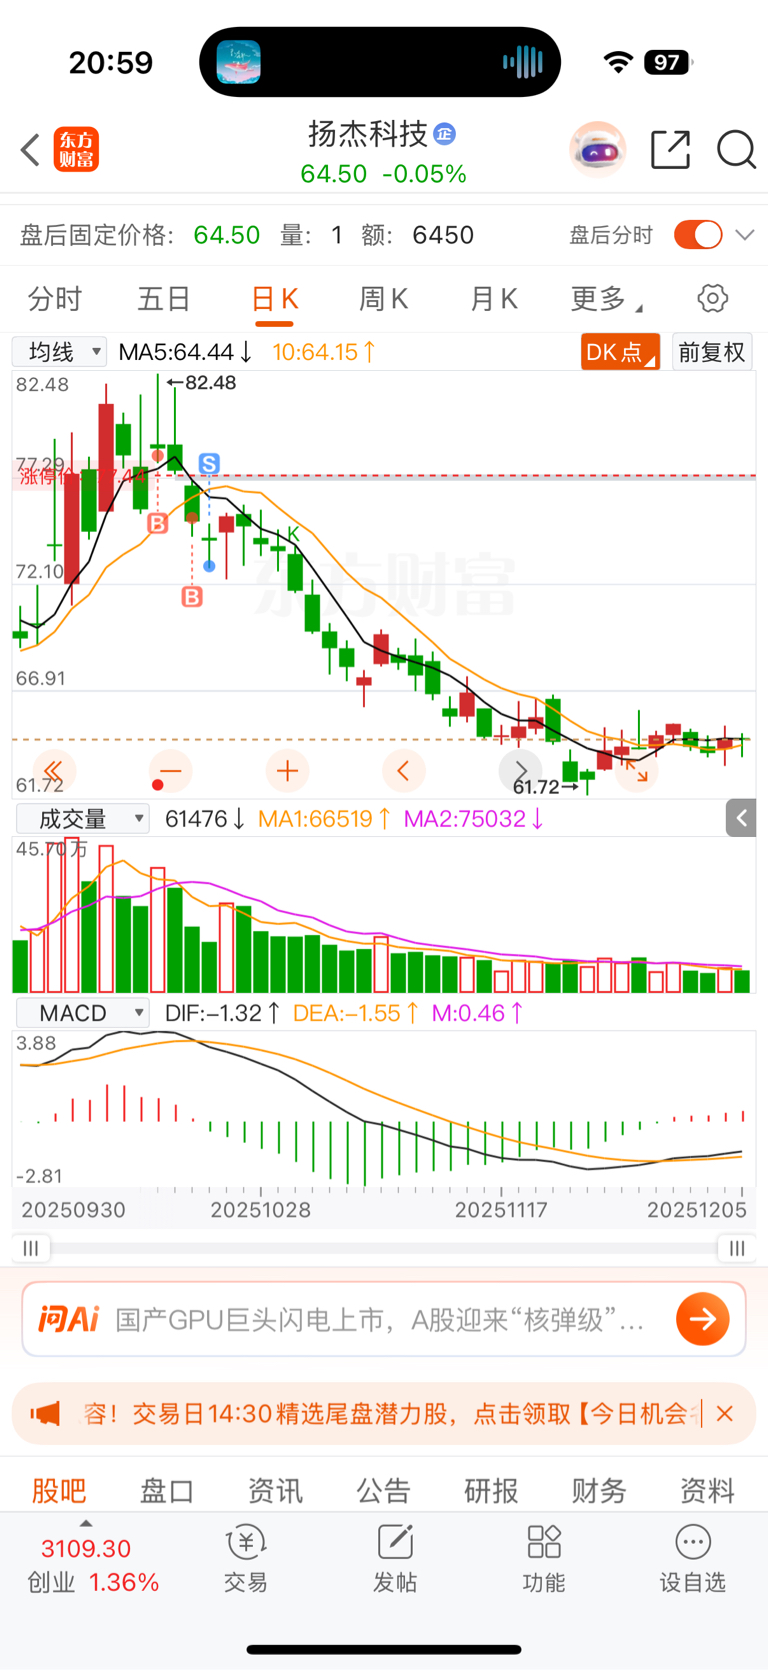Expand index ticker arrow above 3109.30
This screenshot has height=1670, width=768.
(x=86, y=1524)
